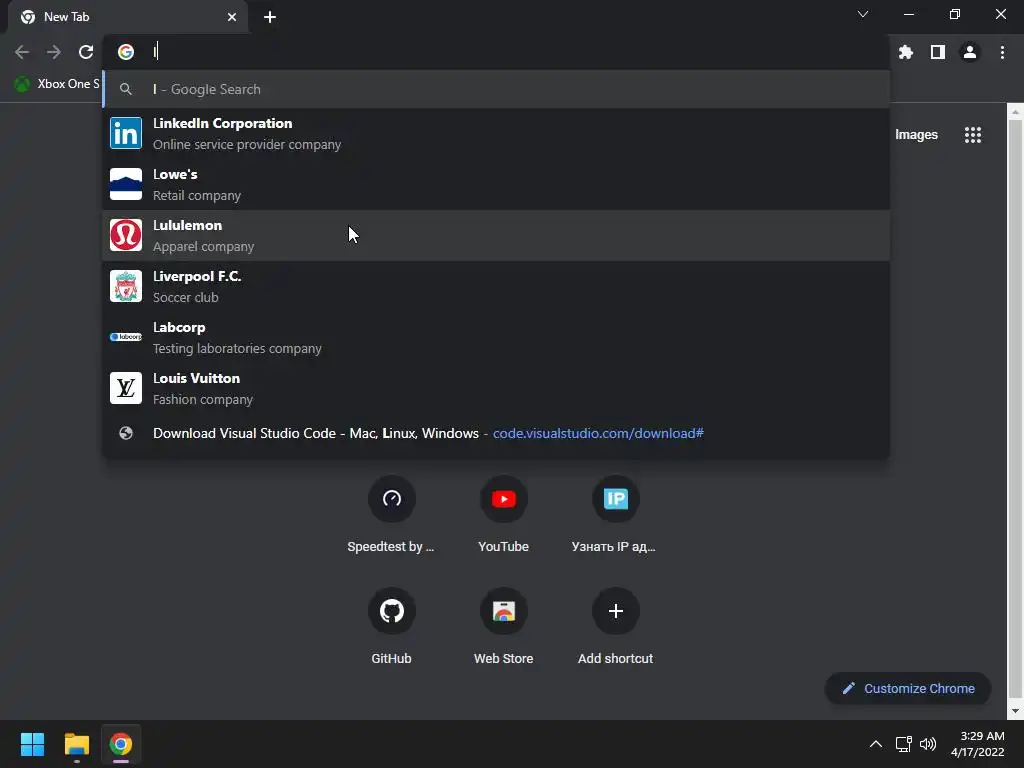Open the Speedtest shortcut icon

tap(392, 499)
